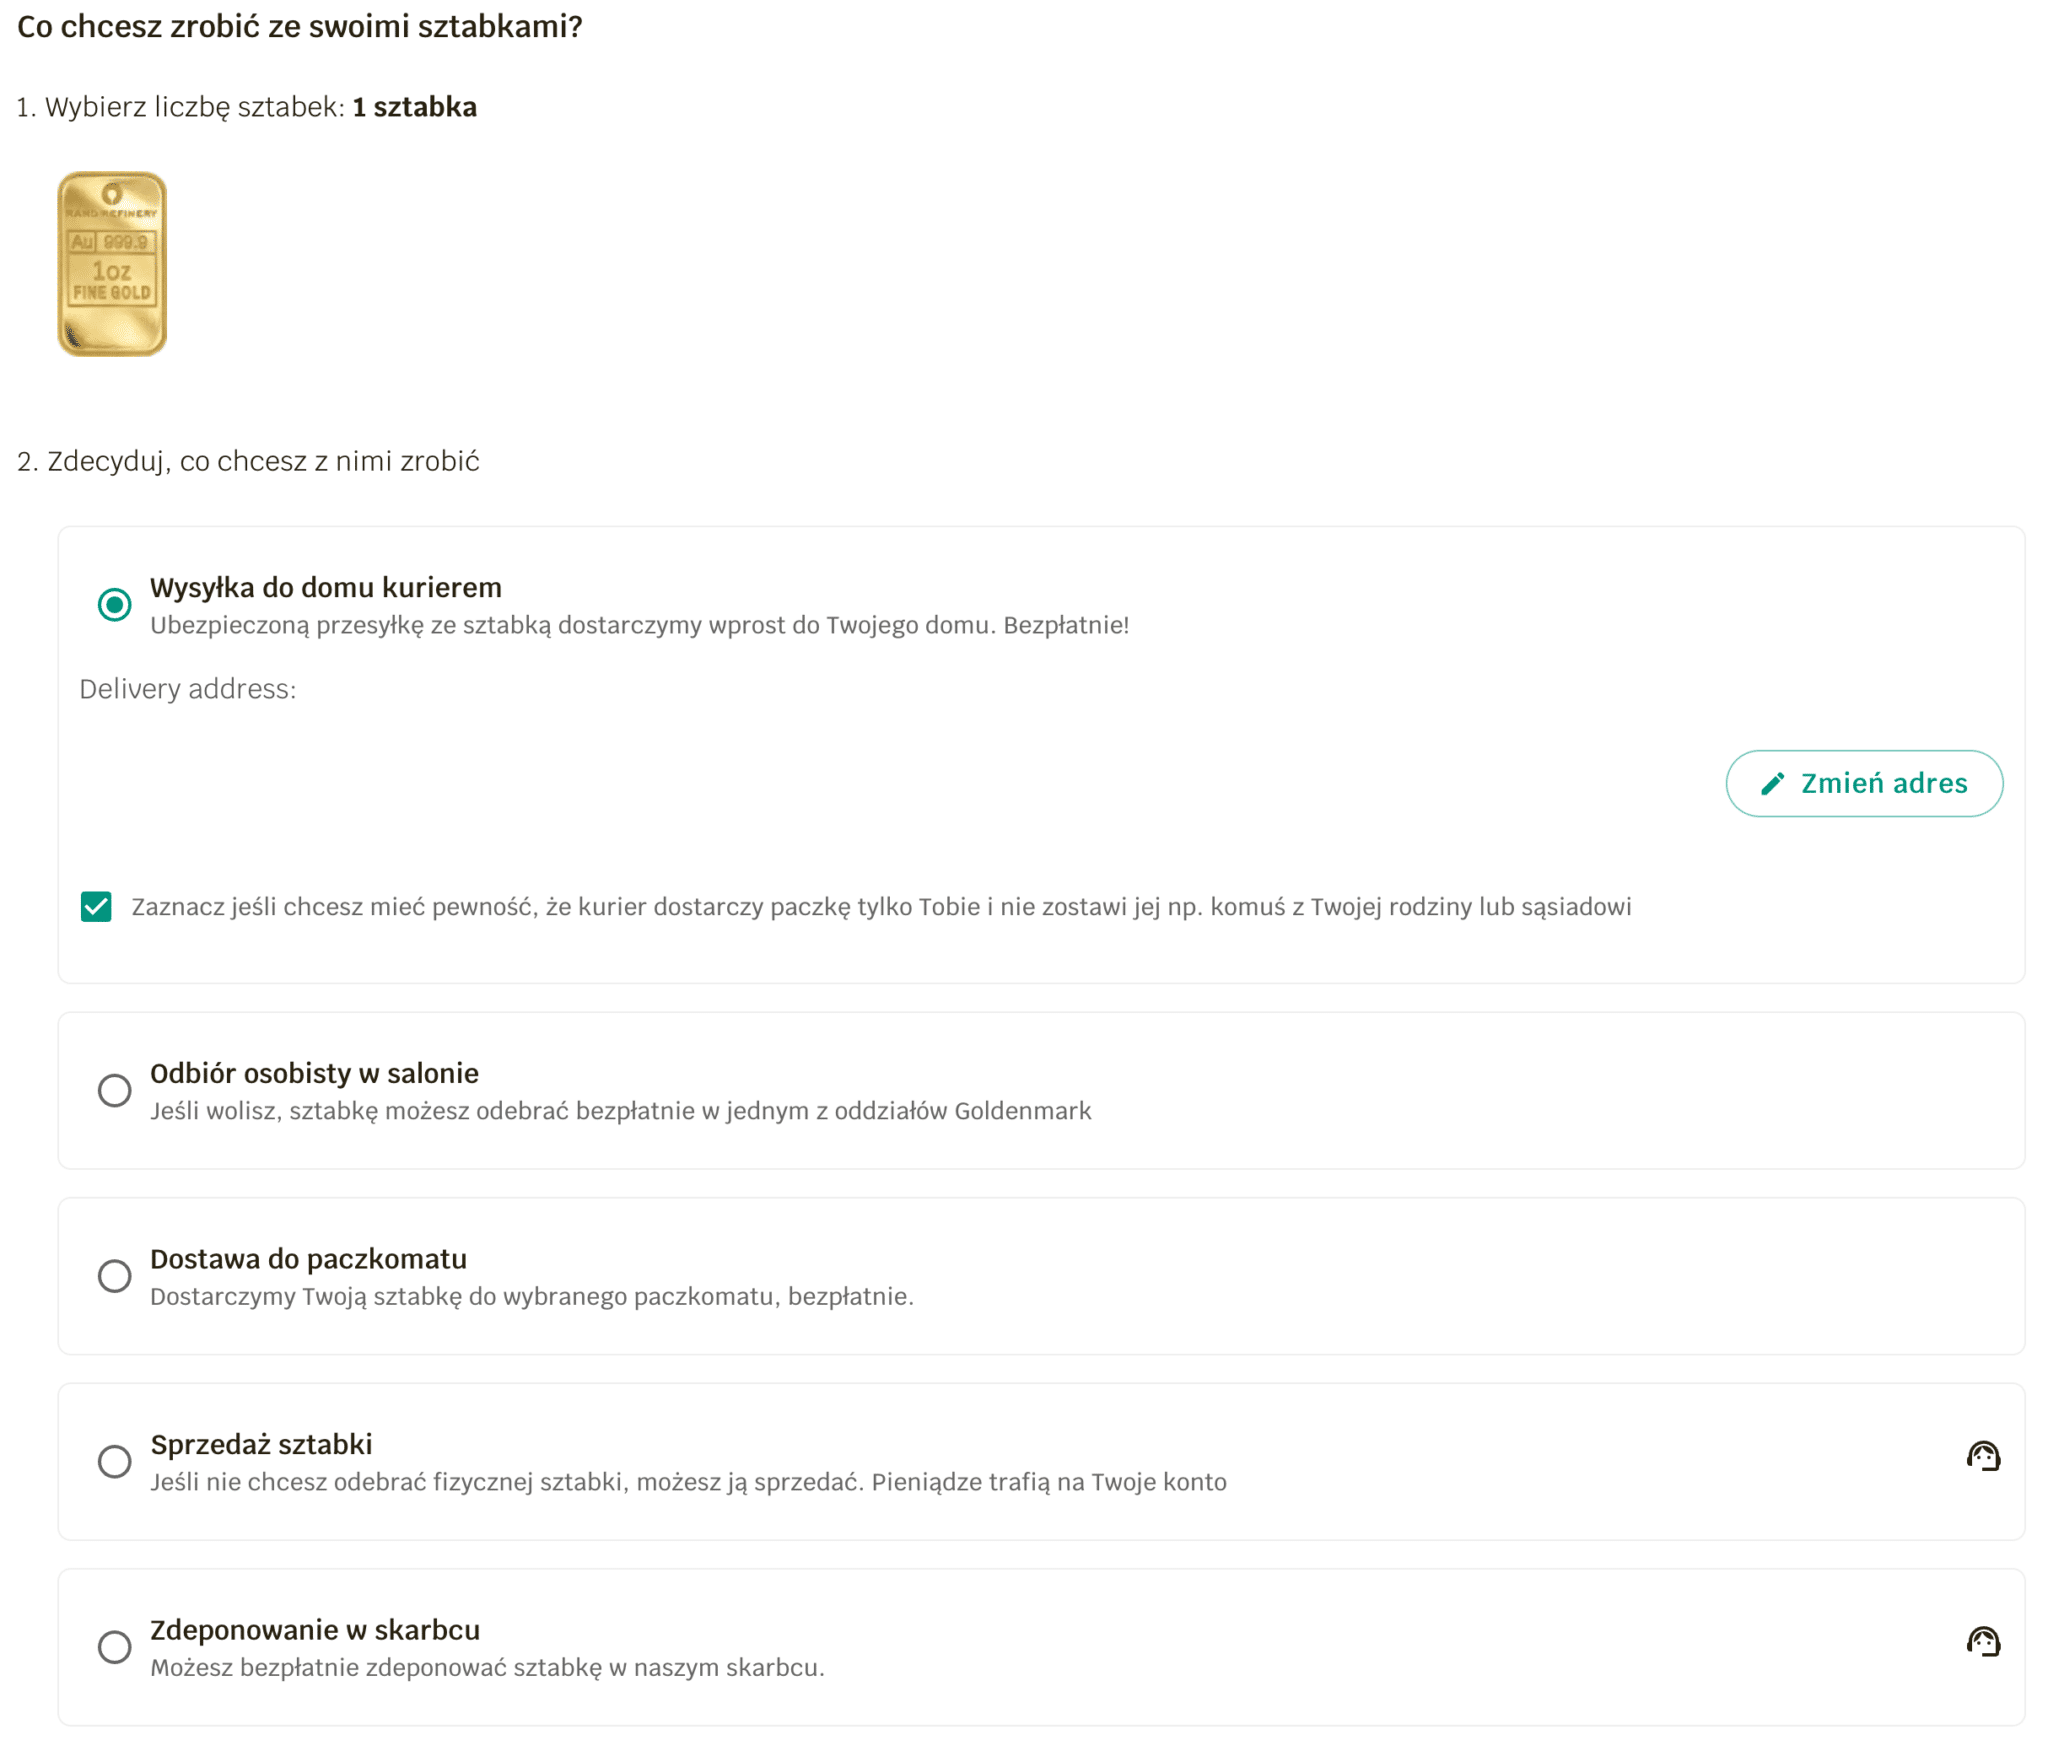
Task: Select Zdeponowanie w skarbcu radio button
Action: coord(115,1646)
